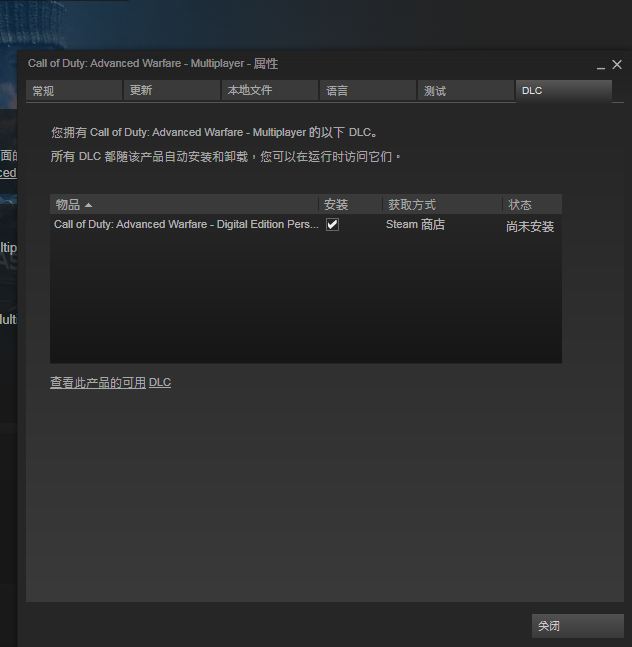Image resolution: width=632 pixels, height=647 pixels.
Task: Click the 关闭 button
Action: click(x=578, y=626)
